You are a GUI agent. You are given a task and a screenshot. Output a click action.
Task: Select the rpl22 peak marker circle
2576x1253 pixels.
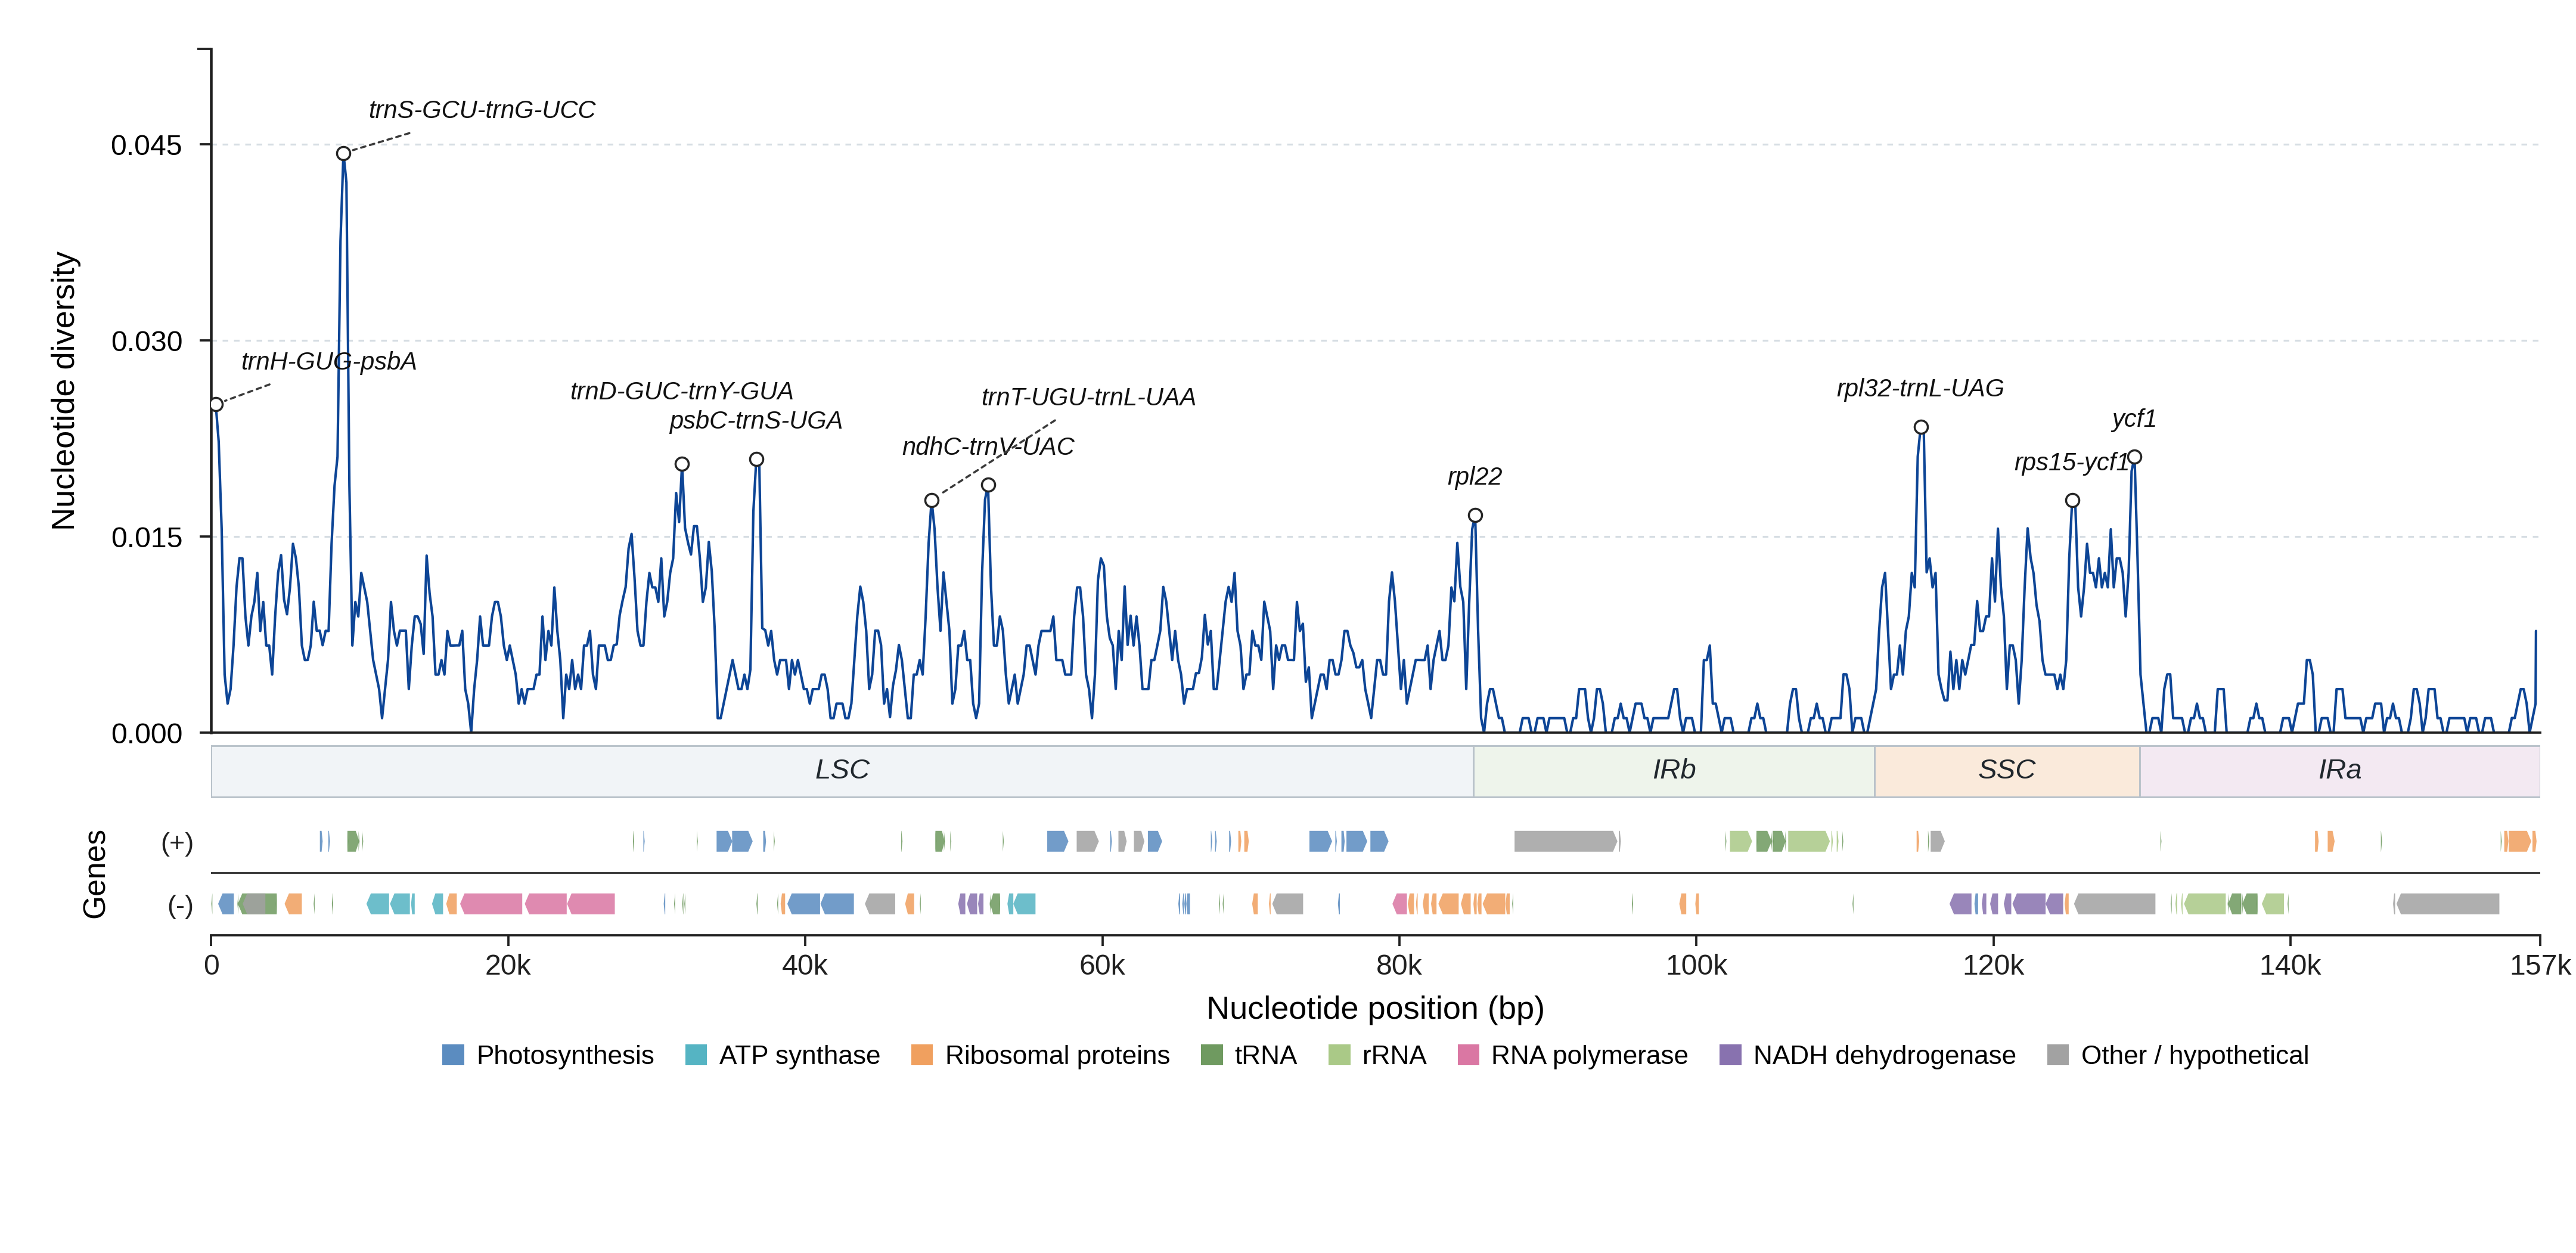point(1476,516)
